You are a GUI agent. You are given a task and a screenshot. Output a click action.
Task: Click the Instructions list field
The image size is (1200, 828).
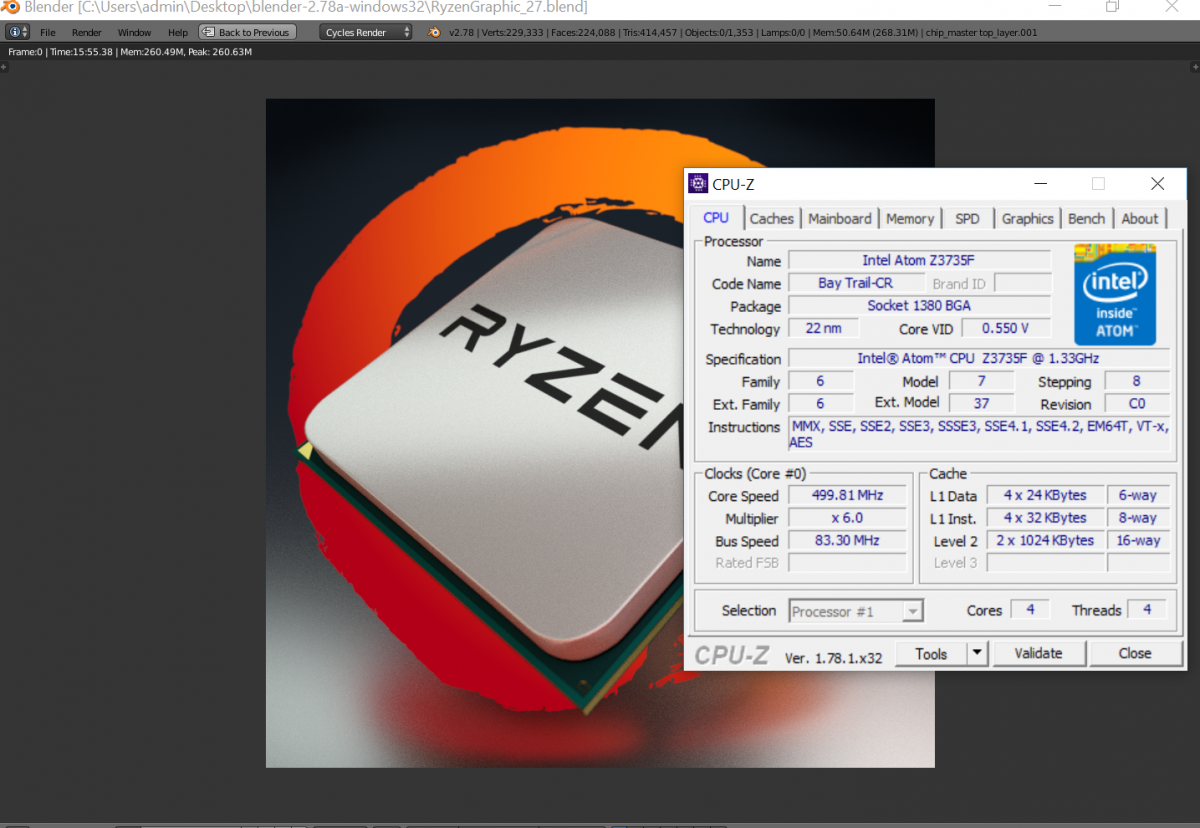979,434
